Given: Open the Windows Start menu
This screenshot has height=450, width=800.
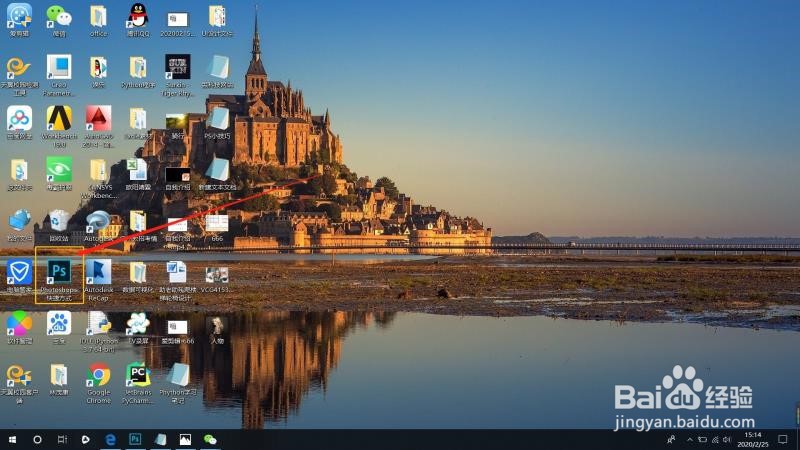Looking at the screenshot, I should tap(12, 439).
